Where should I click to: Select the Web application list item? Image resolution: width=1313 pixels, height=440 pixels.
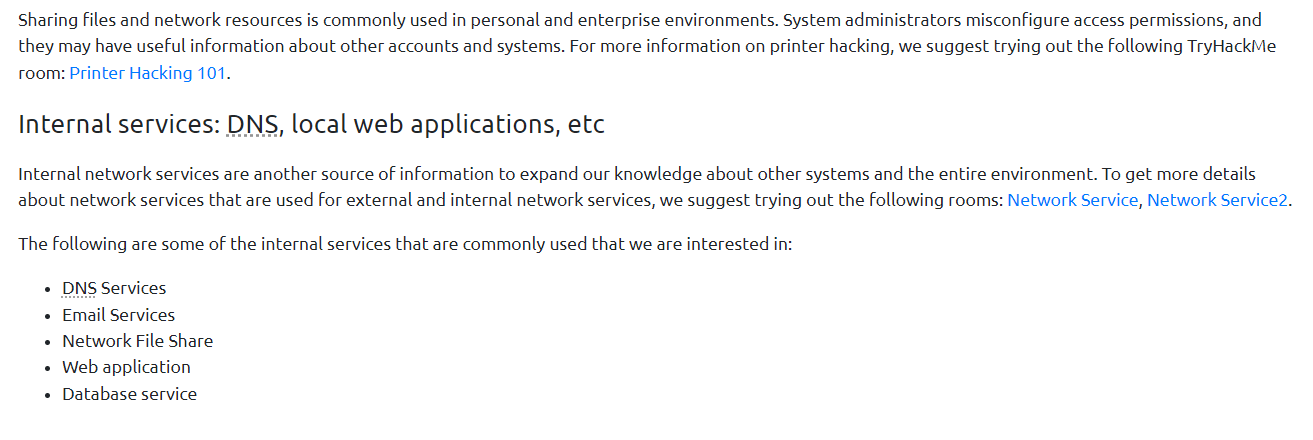pyautogui.click(x=126, y=367)
